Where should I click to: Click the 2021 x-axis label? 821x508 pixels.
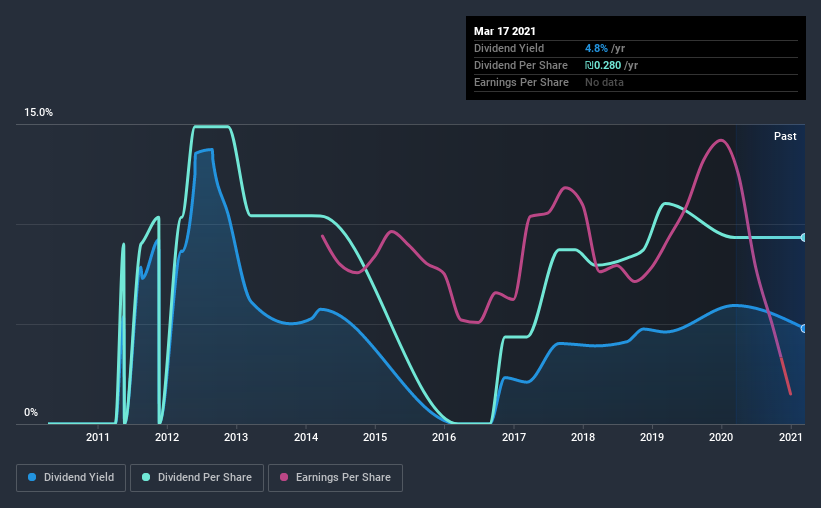click(x=791, y=437)
